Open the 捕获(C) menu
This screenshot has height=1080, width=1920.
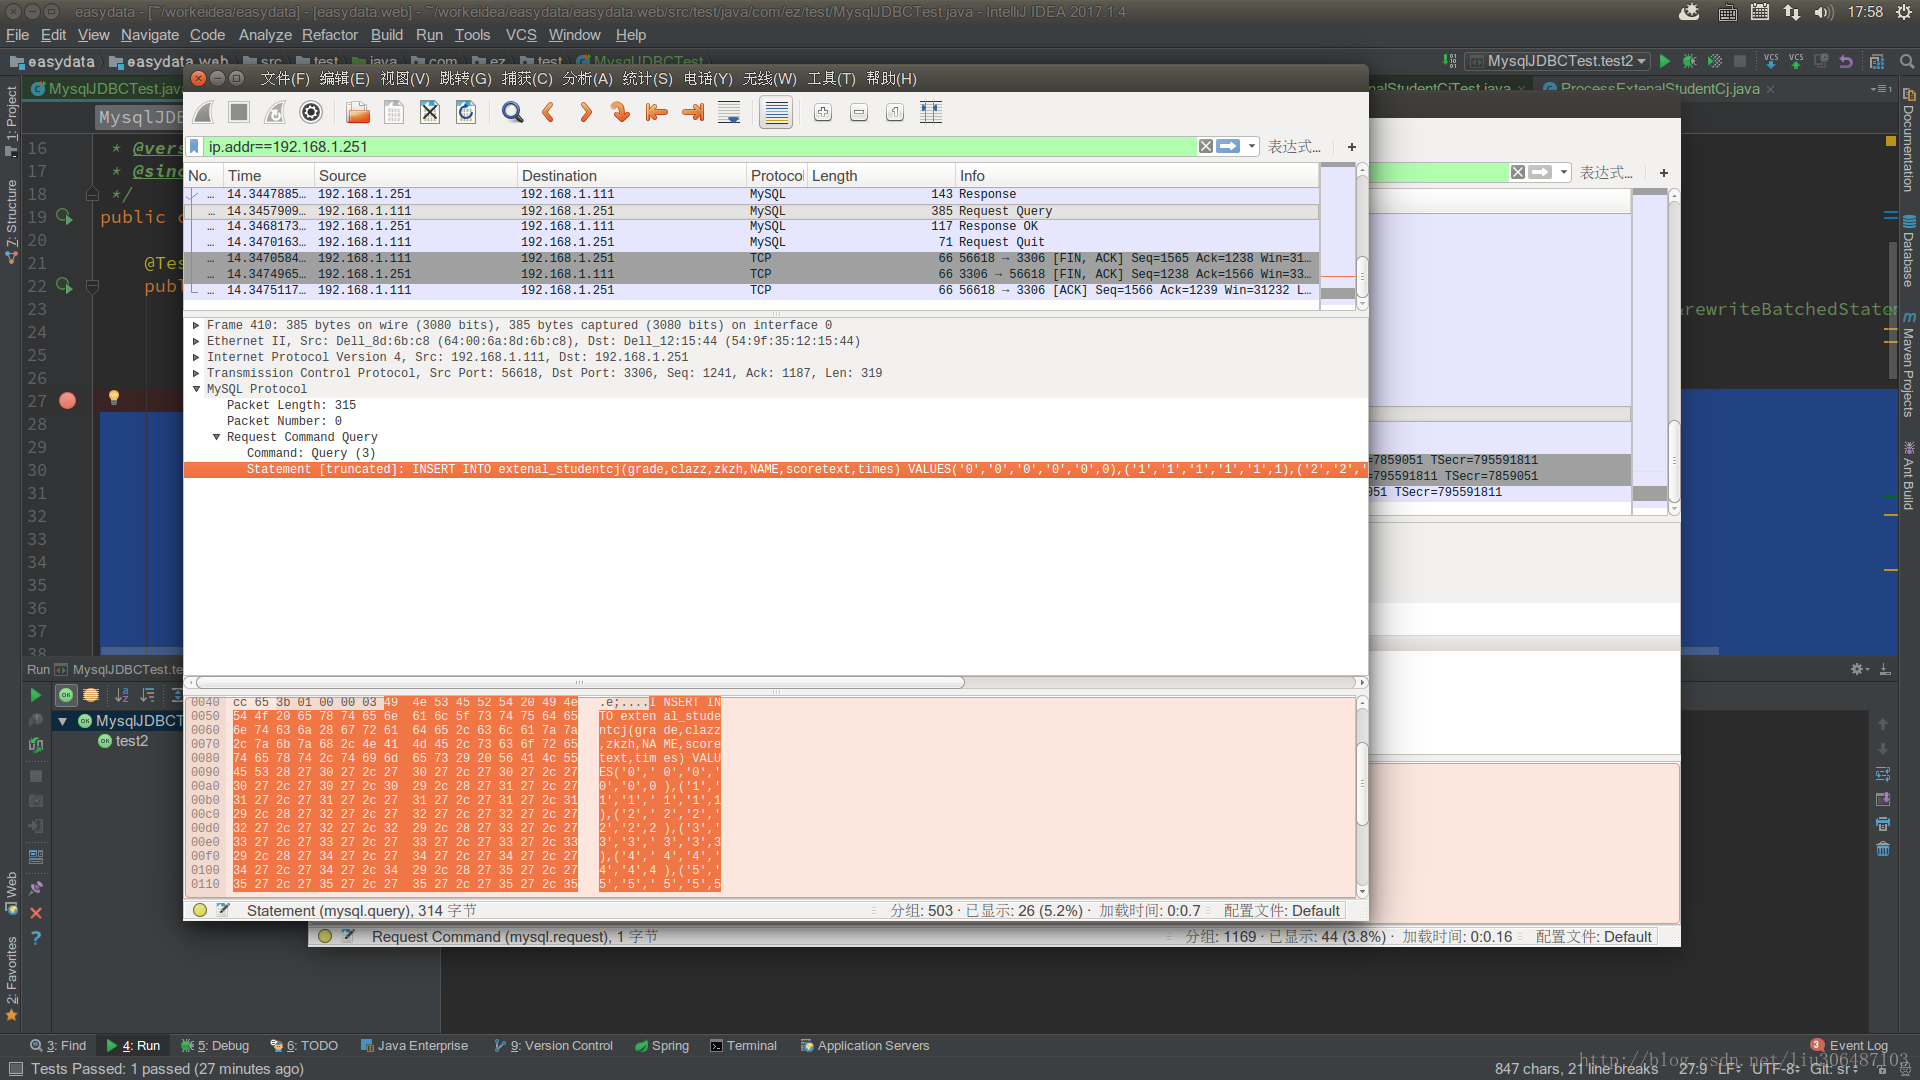[527, 79]
